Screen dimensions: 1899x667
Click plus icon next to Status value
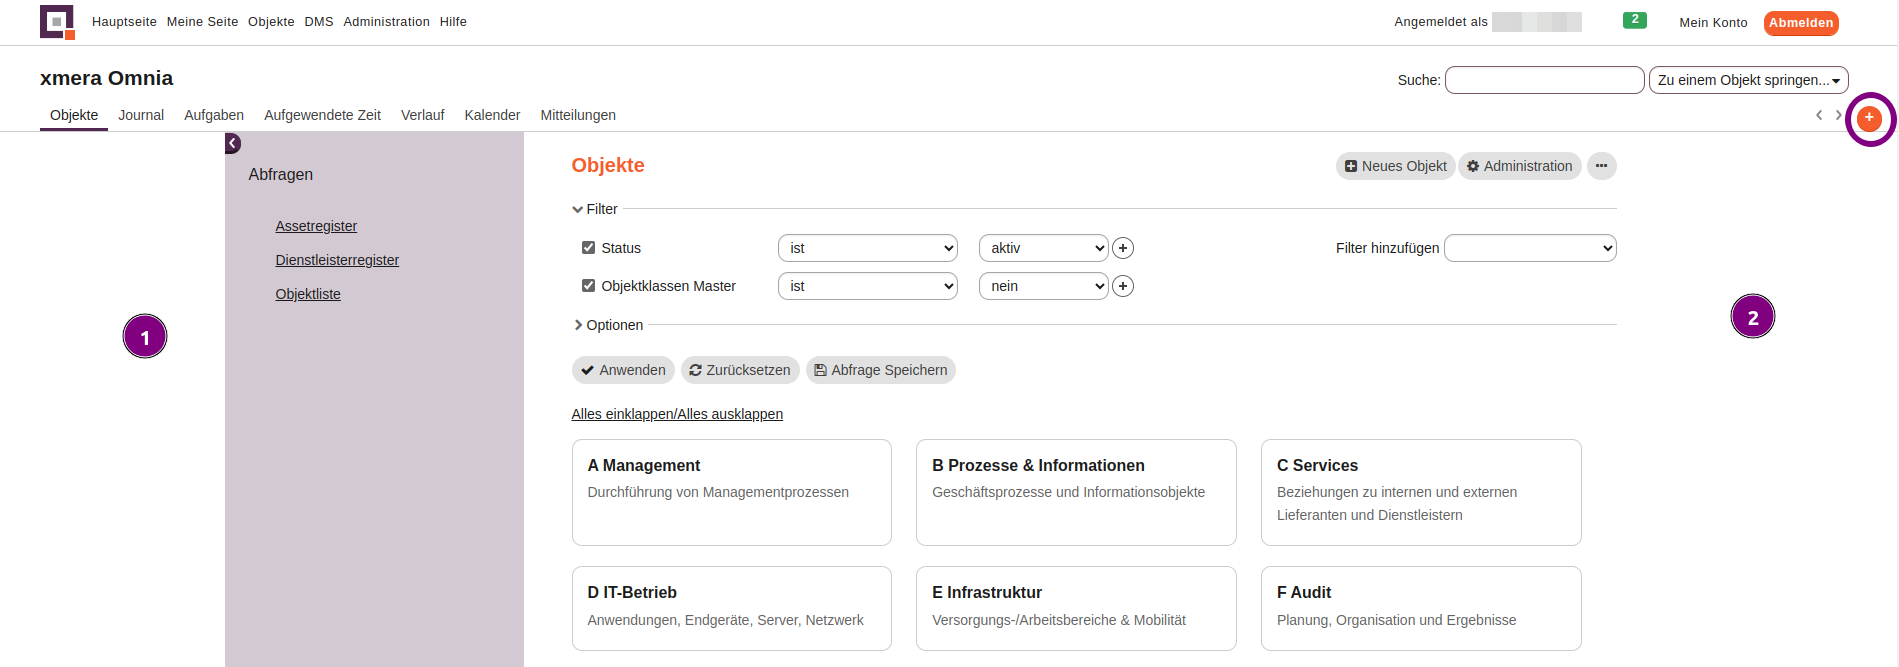(x=1123, y=248)
